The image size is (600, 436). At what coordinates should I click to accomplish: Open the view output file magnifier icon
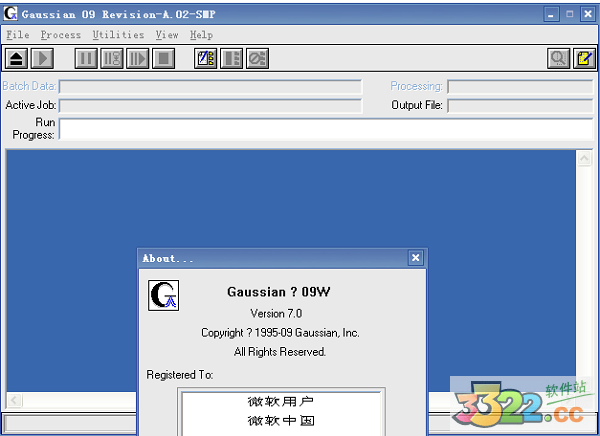pos(559,59)
